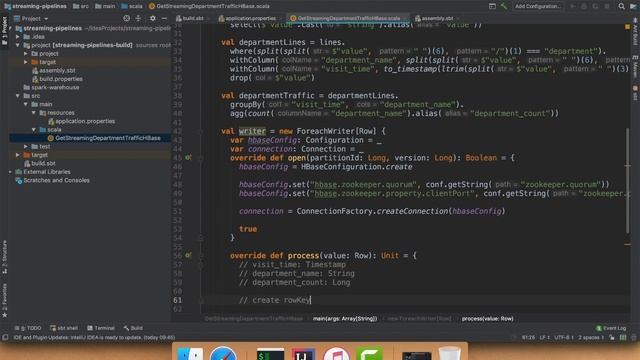Click the LF line separator status entry
This screenshot has height=360, width=640.
pyautogui.click(x=544, y=338)
